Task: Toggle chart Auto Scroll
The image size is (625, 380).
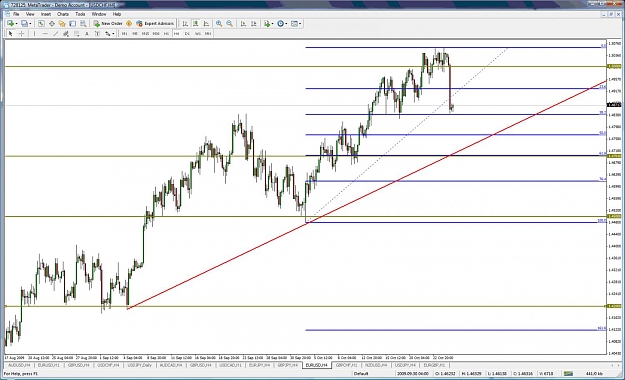Action: (x=243, y=24)
